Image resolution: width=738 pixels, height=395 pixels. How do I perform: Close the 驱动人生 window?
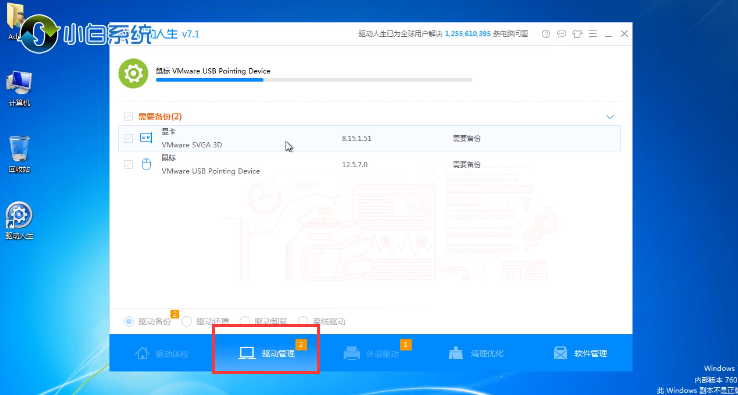pos(624,34)
